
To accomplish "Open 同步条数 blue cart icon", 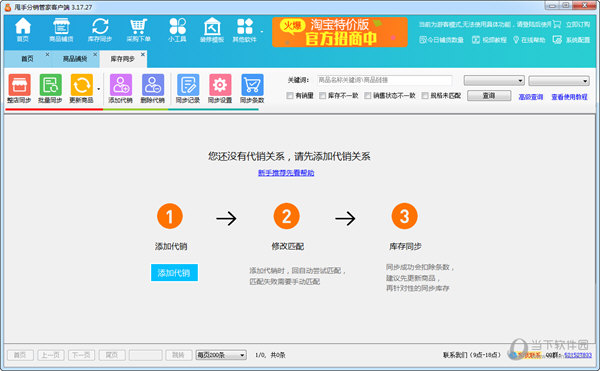I will (252, 88).
